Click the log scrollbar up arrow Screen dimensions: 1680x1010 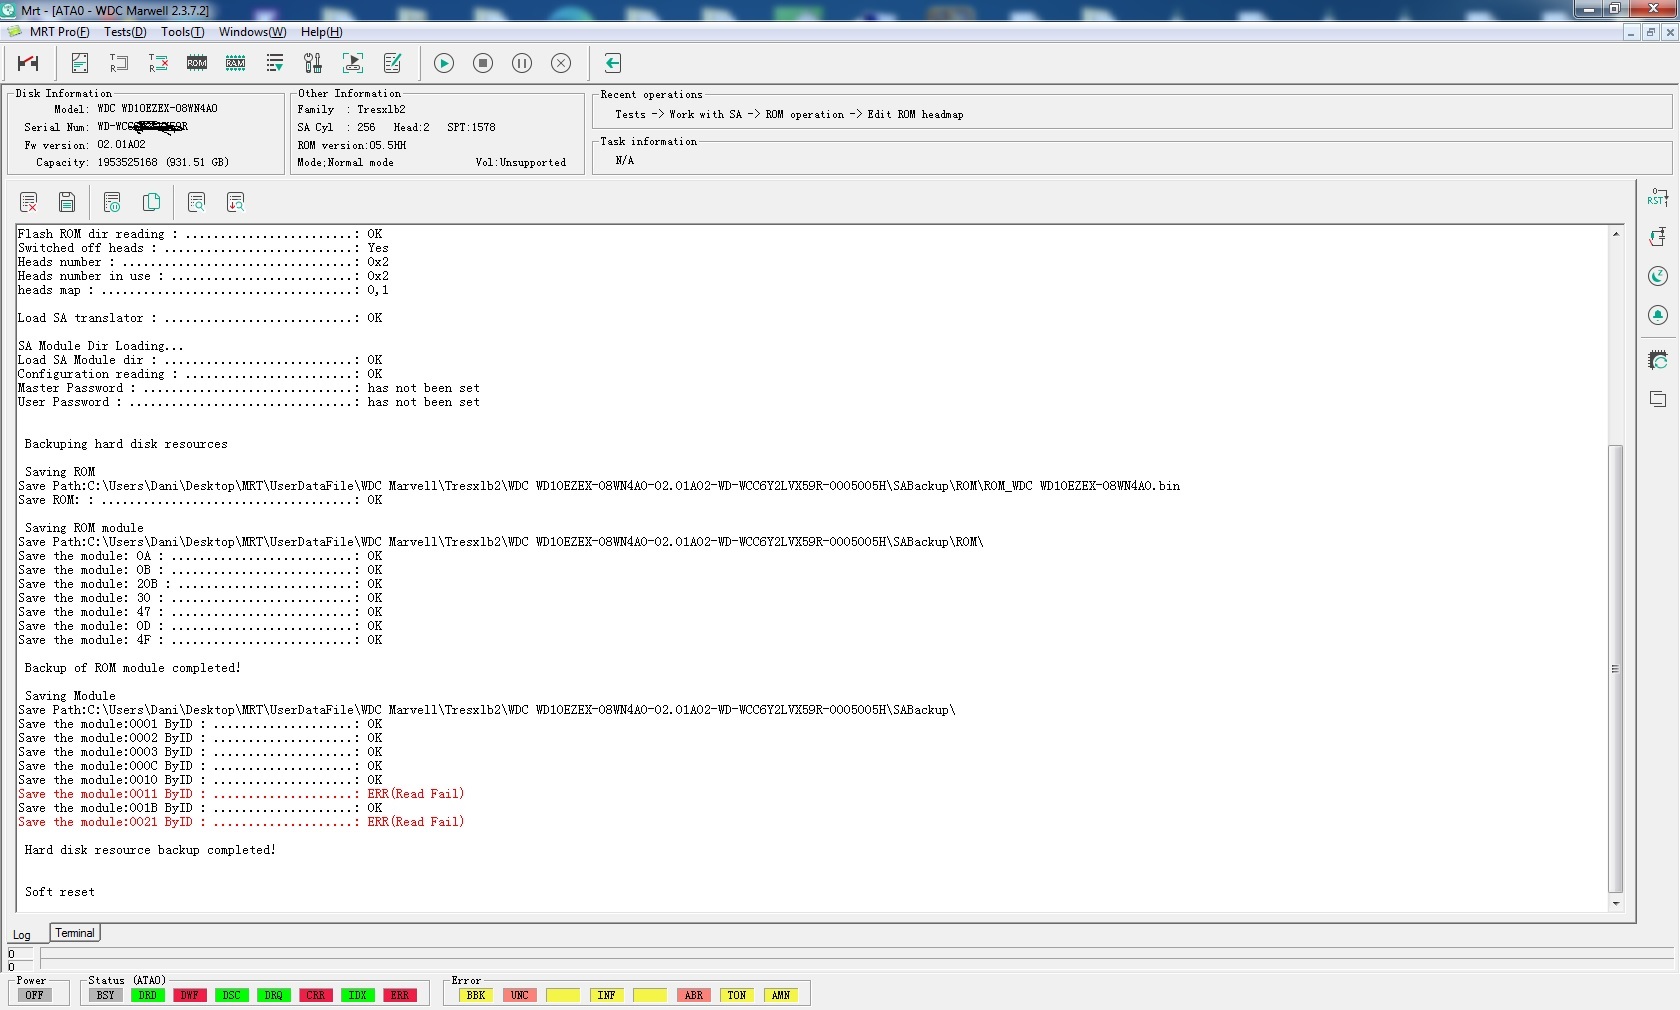pyautogui.click(x=1616, y=234)
